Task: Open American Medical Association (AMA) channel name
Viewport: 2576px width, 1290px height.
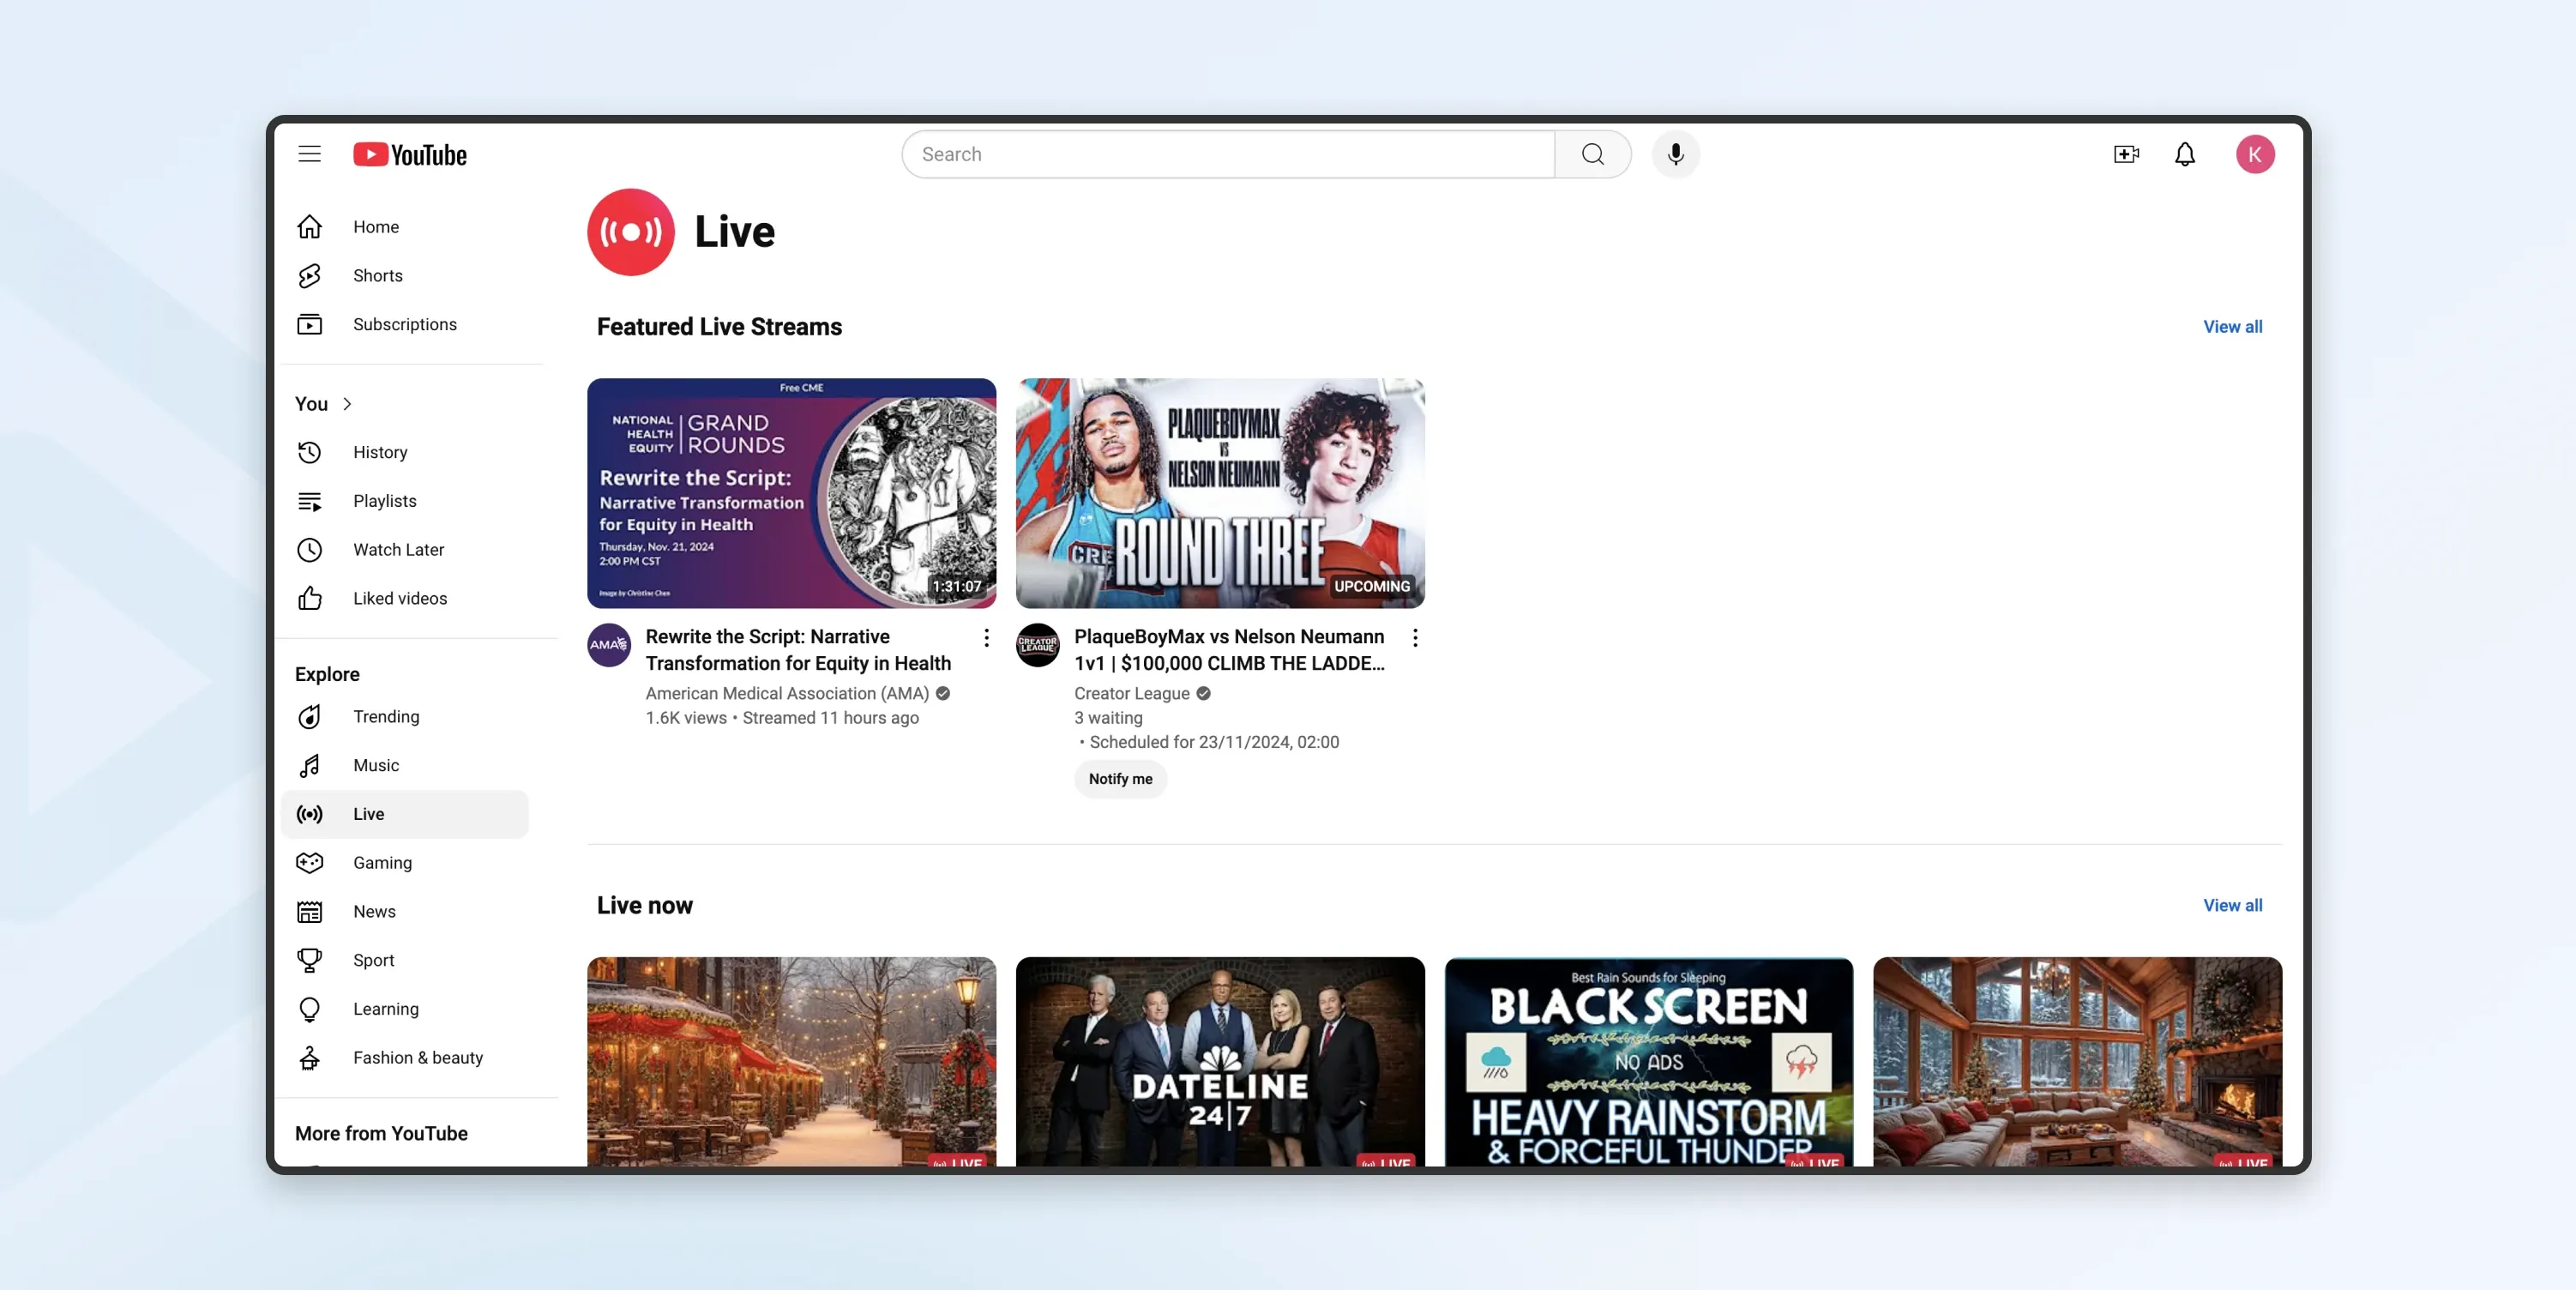Action: (x=787, y=694)
